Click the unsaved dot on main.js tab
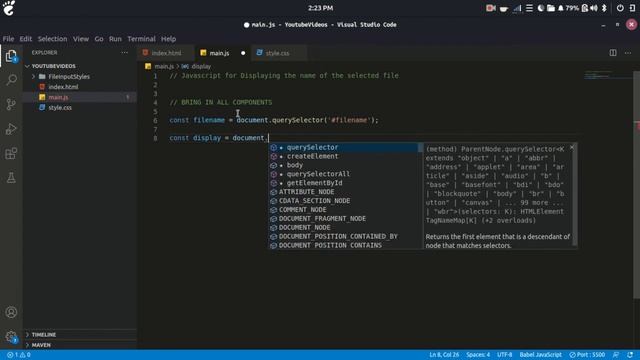 (x=243, y=53)
